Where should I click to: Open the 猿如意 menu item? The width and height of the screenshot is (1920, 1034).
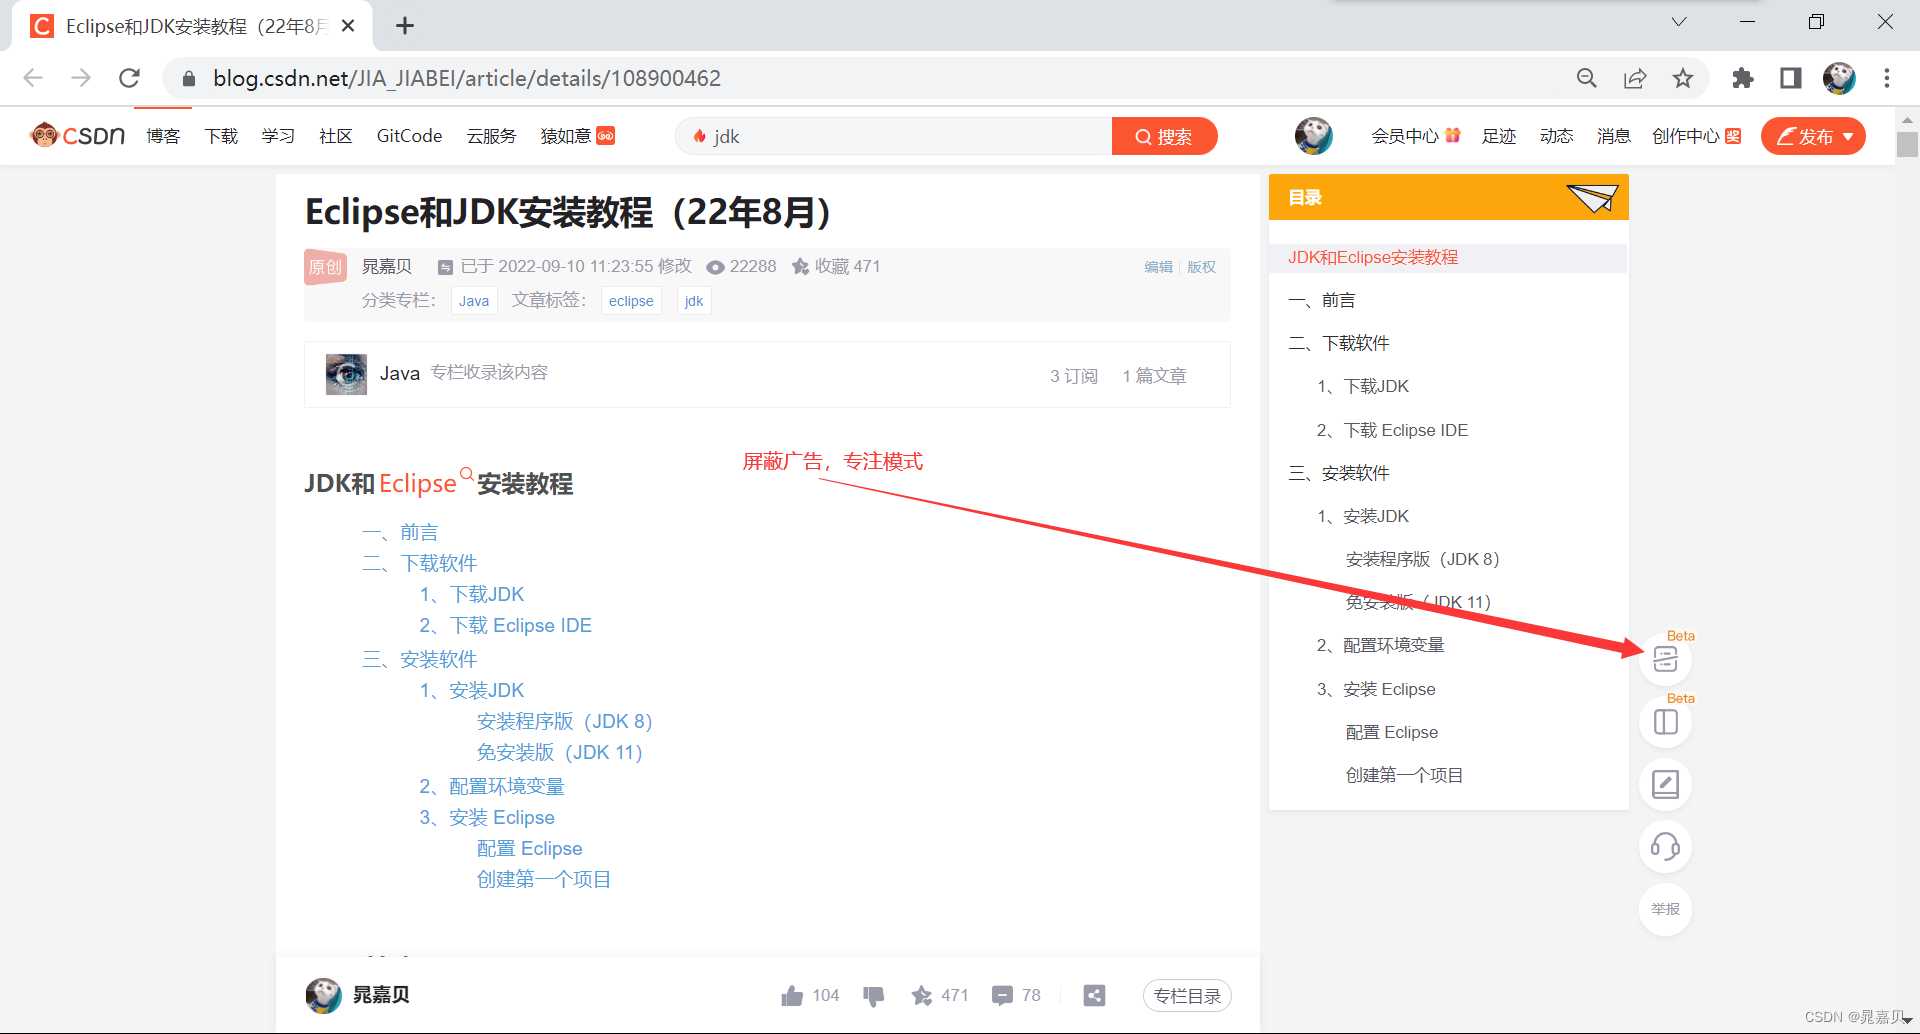(x=577, y=136)
